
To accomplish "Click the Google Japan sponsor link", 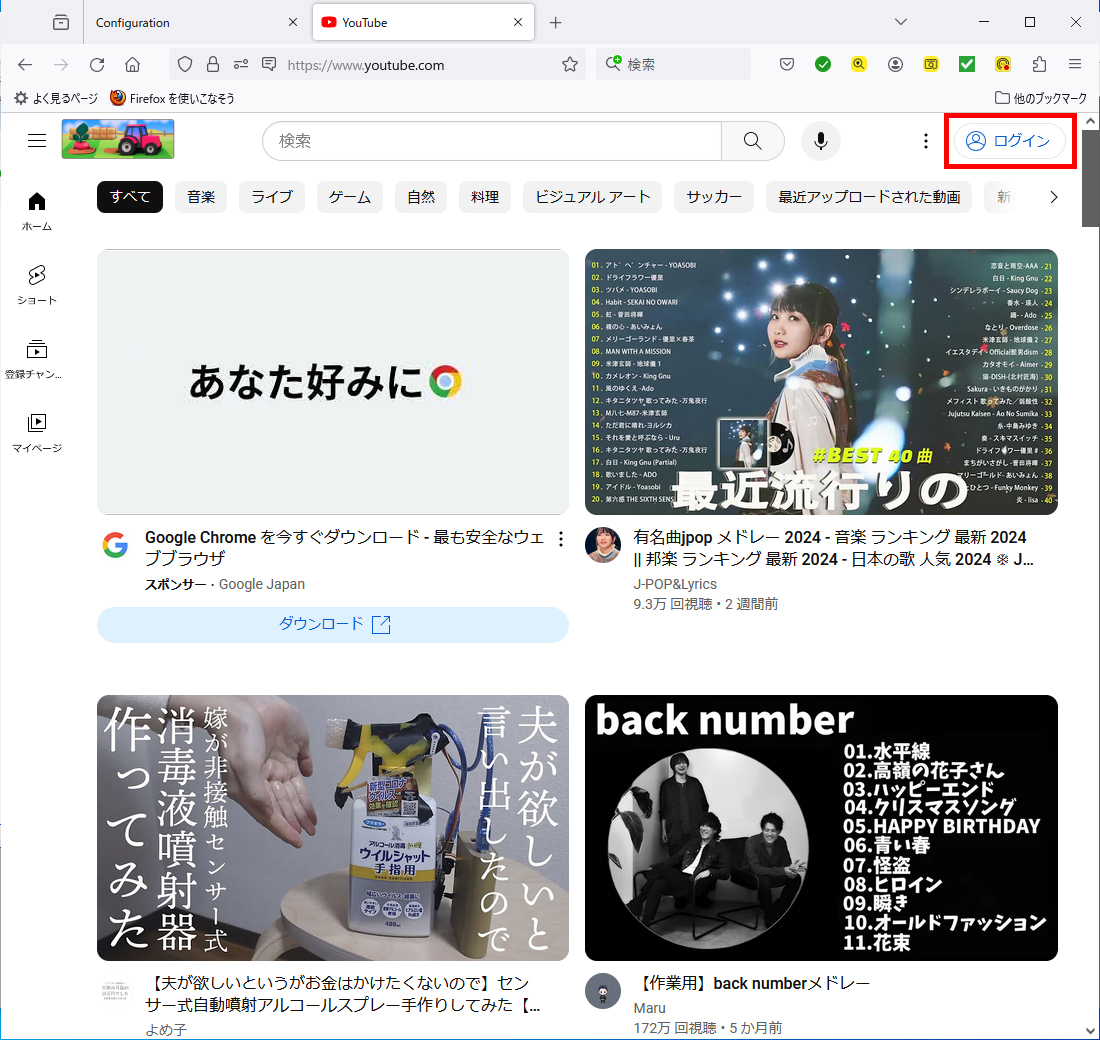I will point(262,584).
